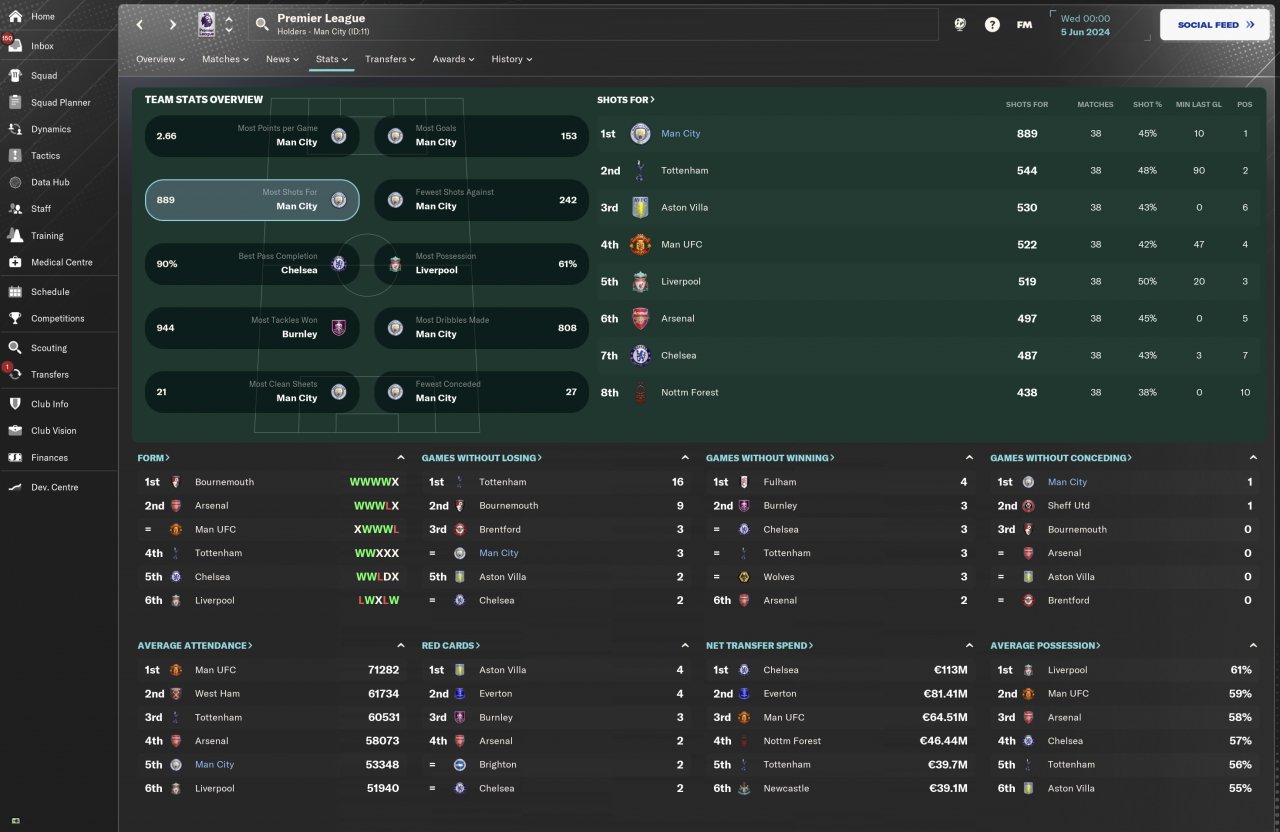Open the Club Info shield icon
The image size is (1280, 832).
[x=15, y=404]
